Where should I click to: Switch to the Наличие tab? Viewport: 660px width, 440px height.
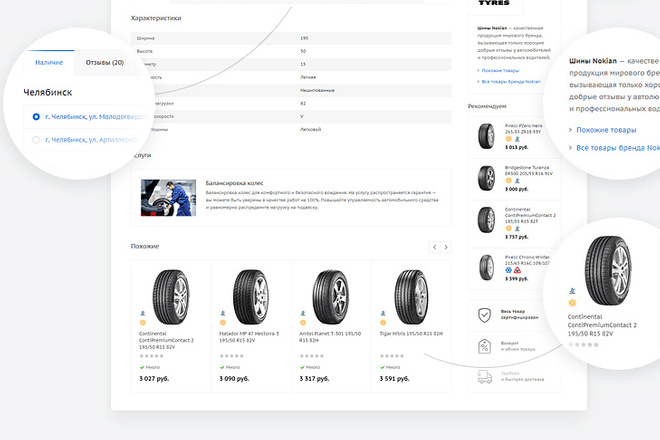point(49,62)
